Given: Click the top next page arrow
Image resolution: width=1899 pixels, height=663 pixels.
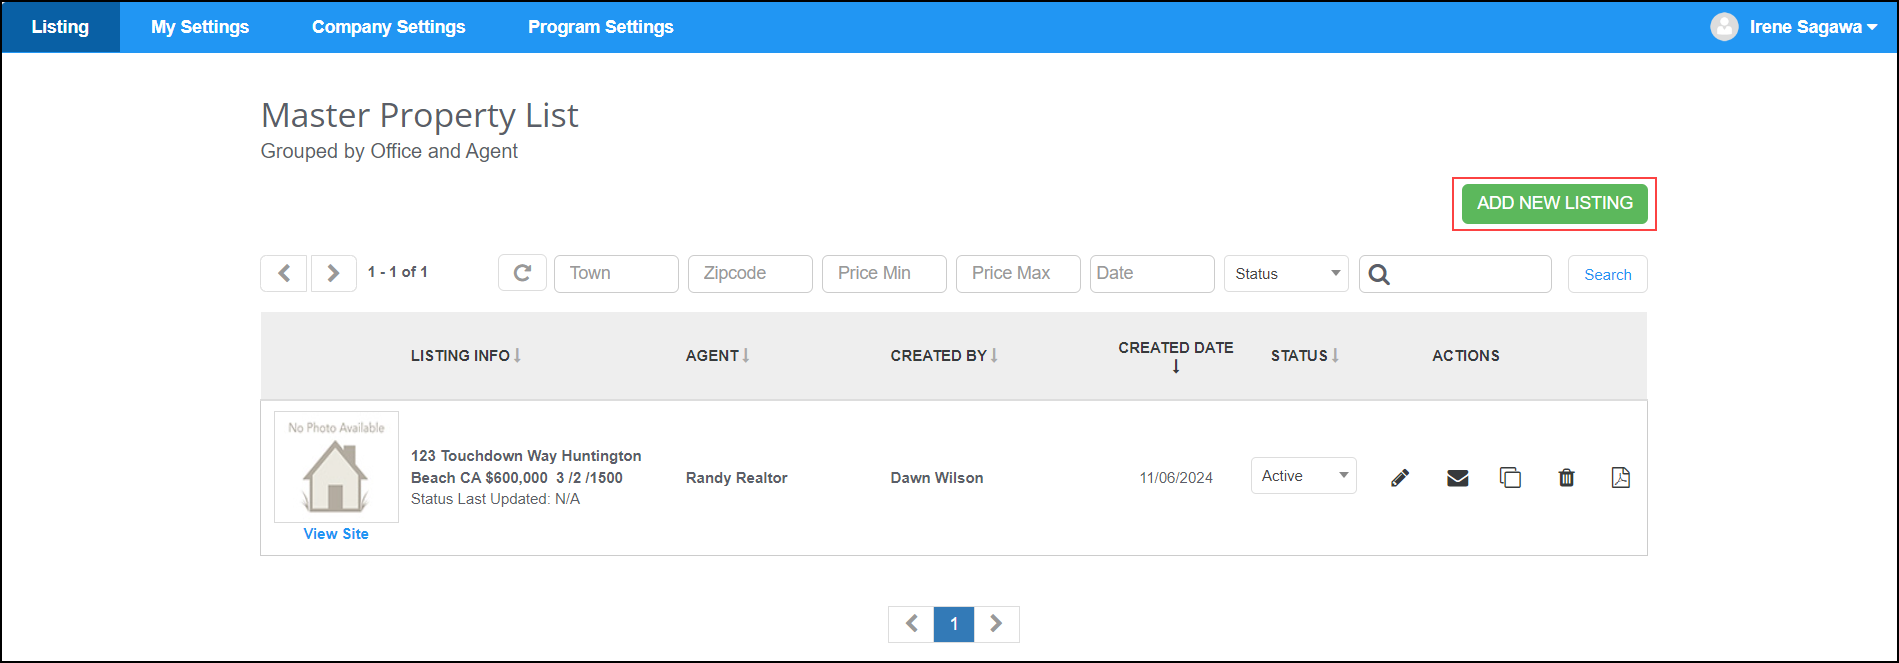Looking at the screenshot, I should tap(334, 273).
